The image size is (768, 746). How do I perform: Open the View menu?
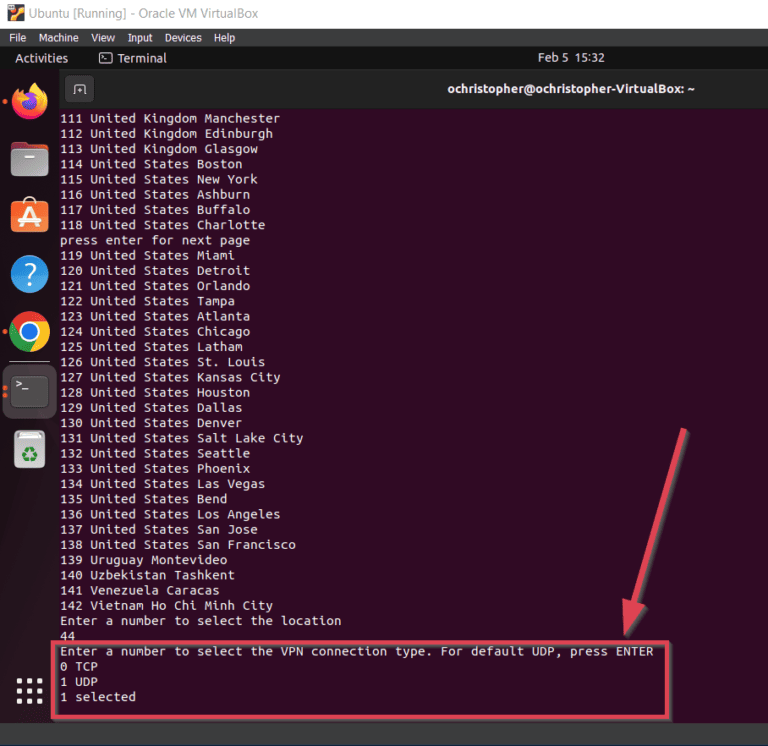click(103, 38)
